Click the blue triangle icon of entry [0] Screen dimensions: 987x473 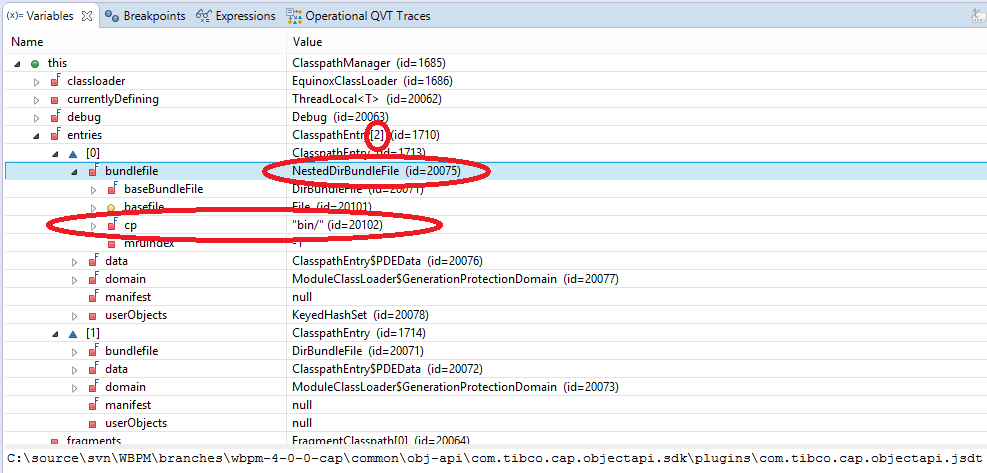73,153
